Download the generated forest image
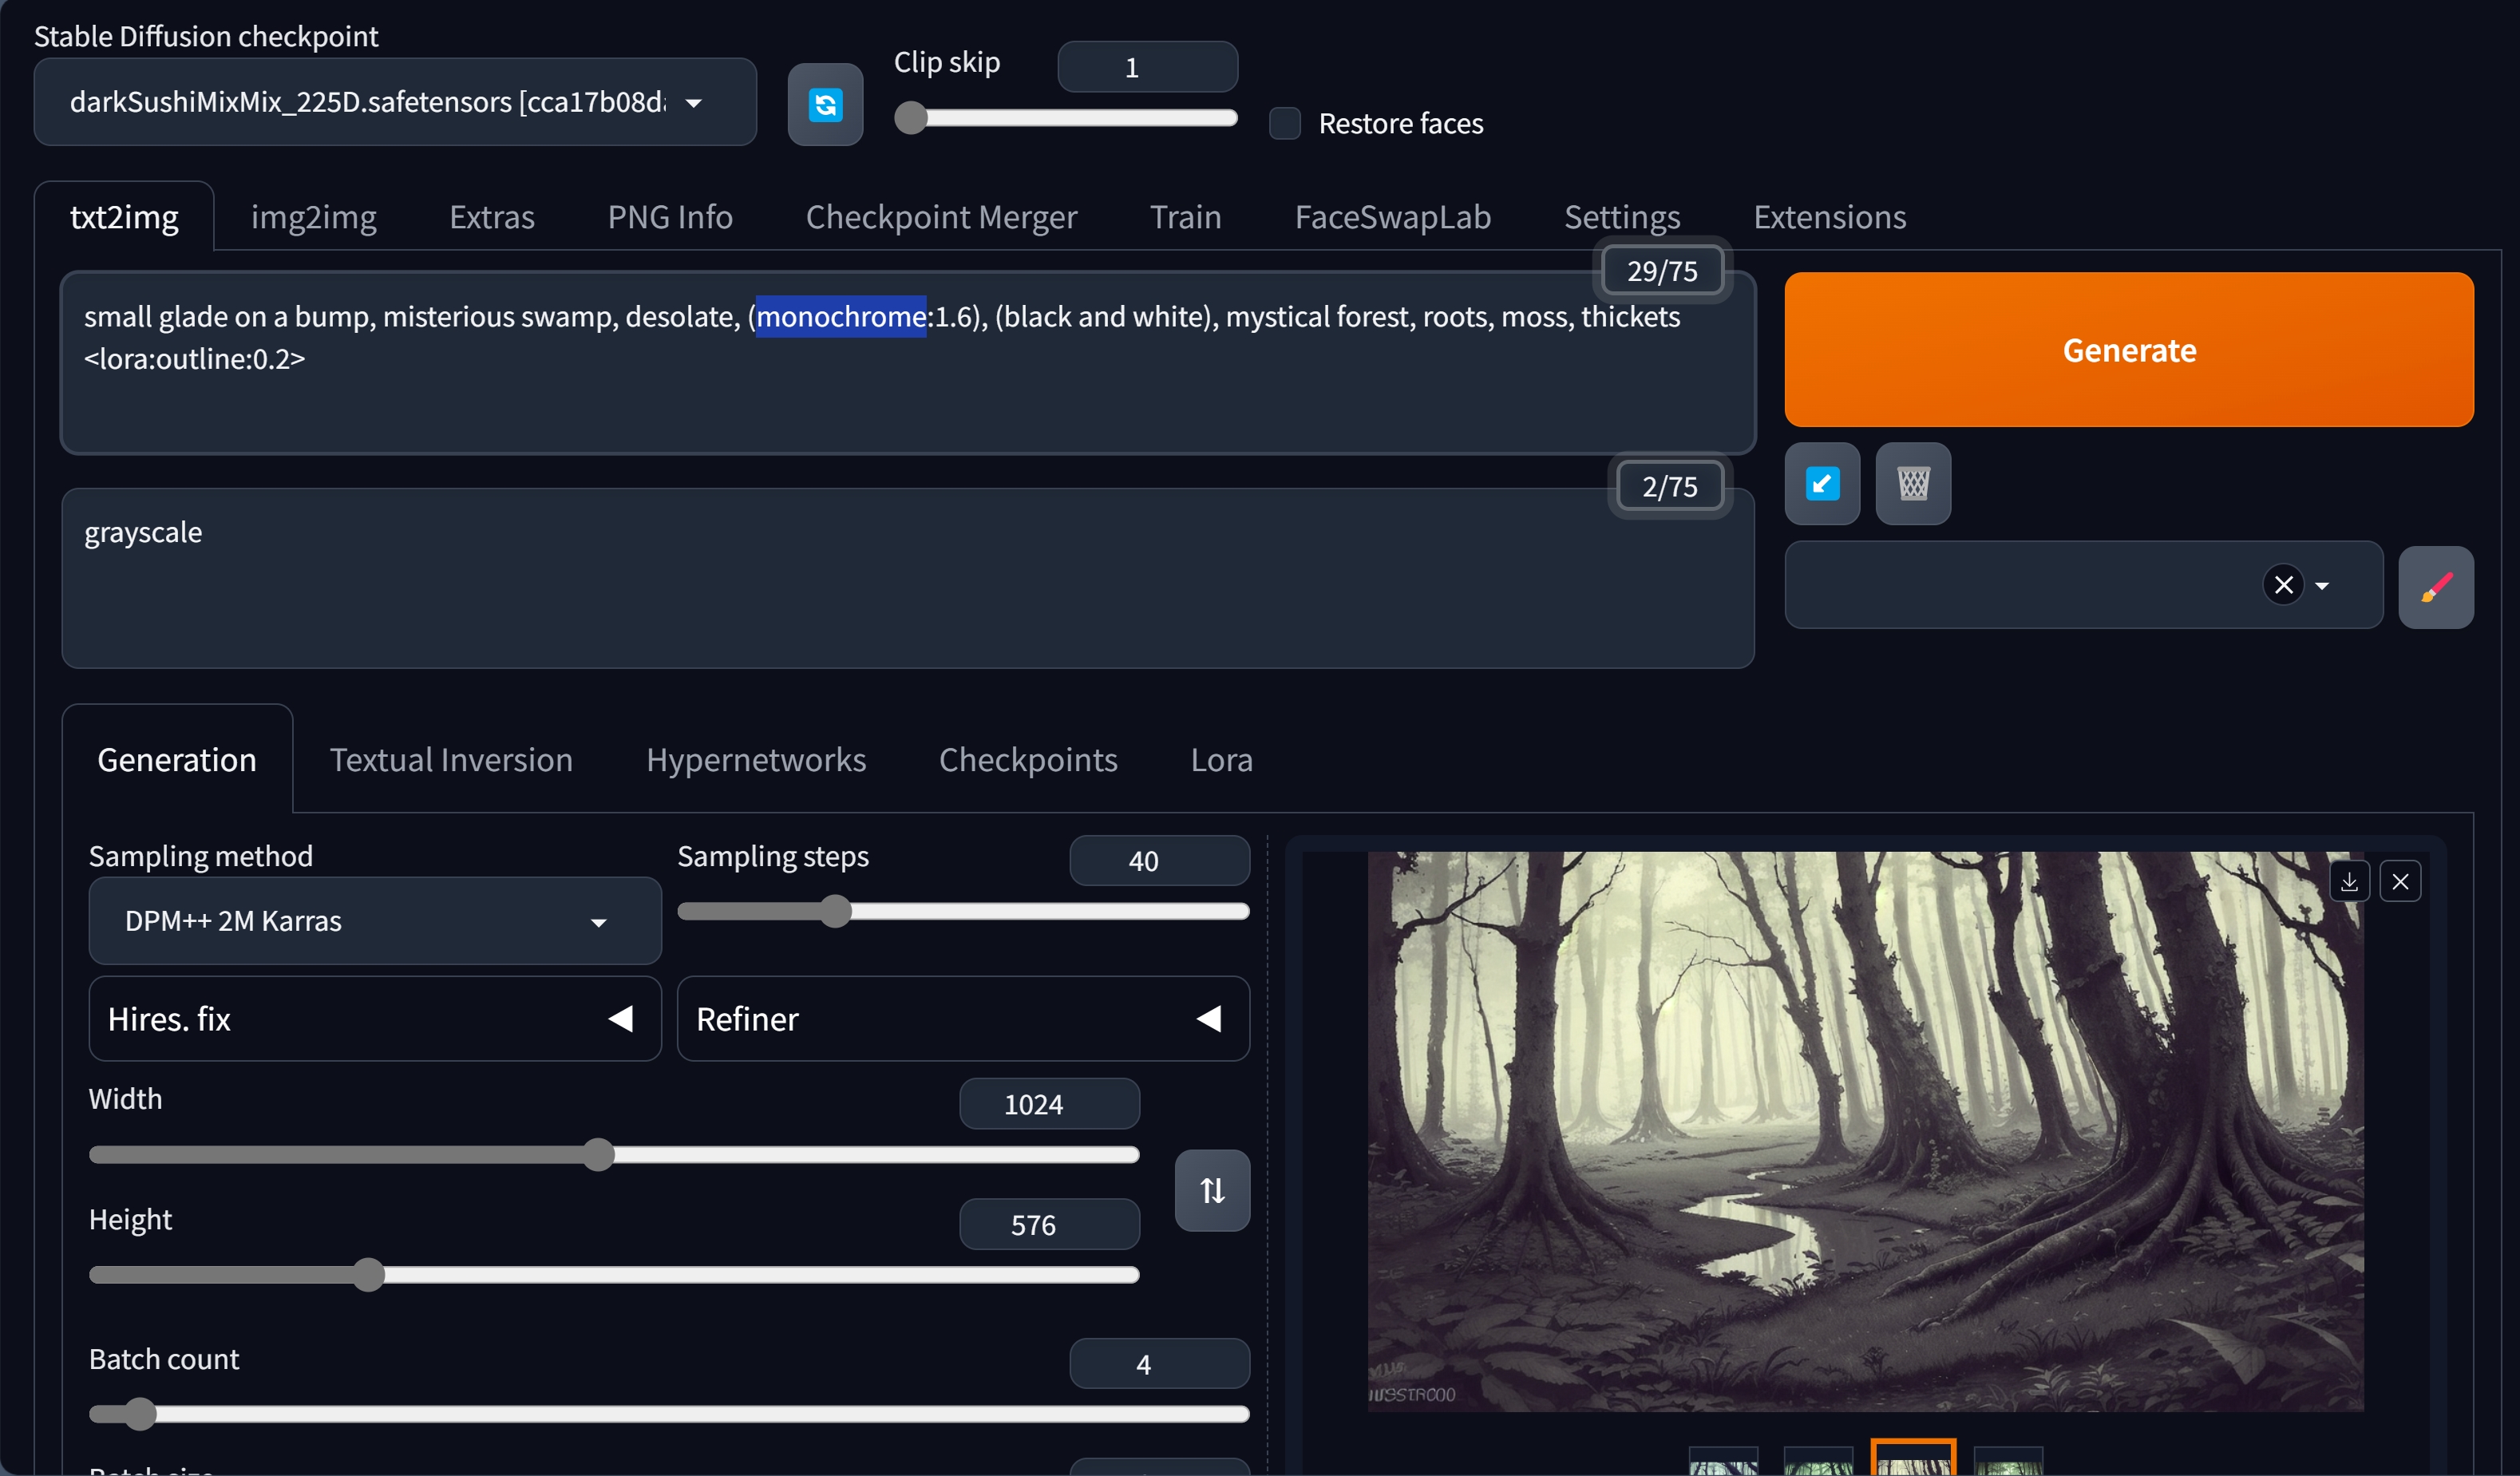2520x1476 pixels. pyautogui.click(x=2349, y=881)
